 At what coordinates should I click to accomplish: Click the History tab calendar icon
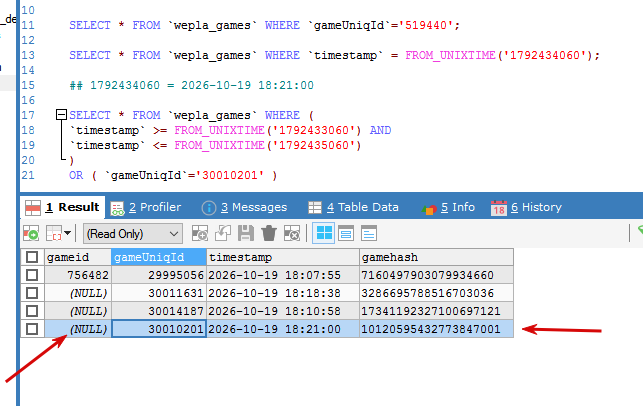[499, 208]
